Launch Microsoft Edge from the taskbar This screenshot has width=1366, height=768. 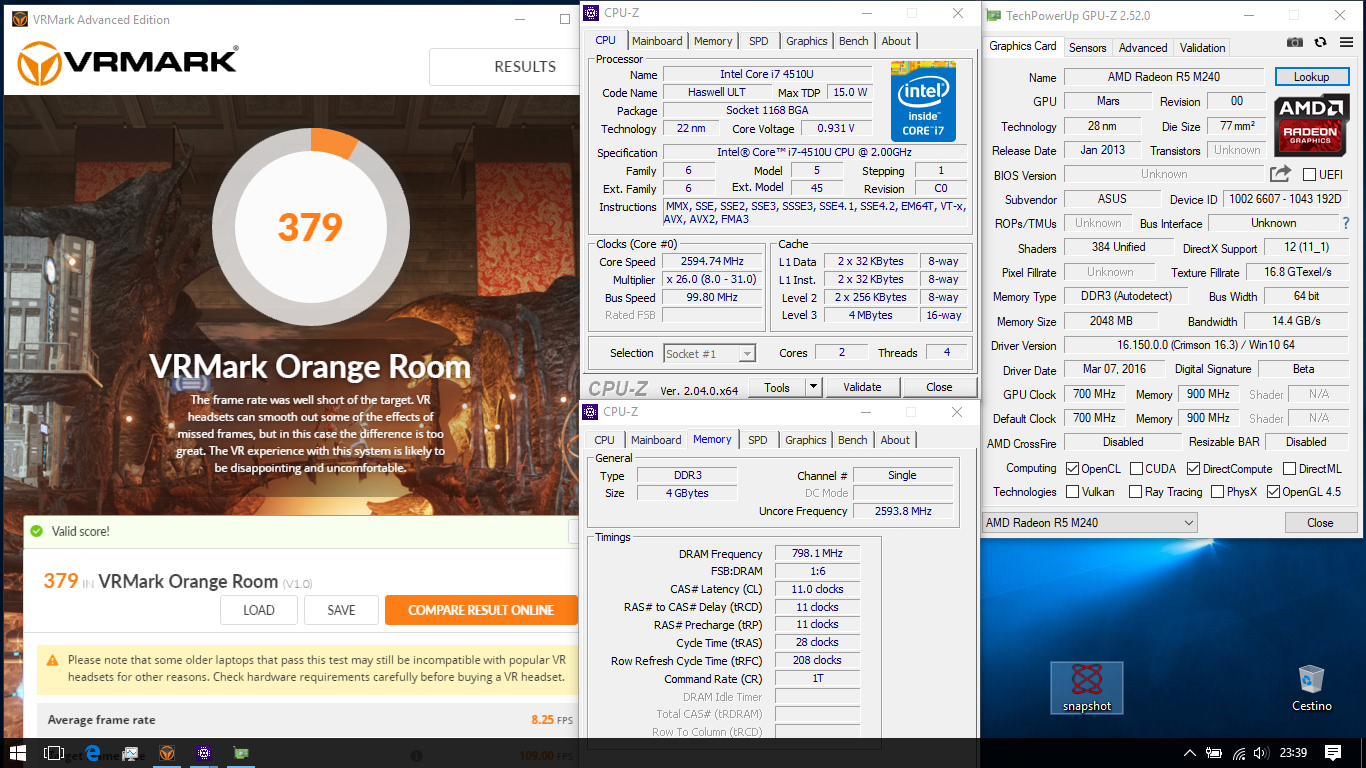(x=92, y=753)
